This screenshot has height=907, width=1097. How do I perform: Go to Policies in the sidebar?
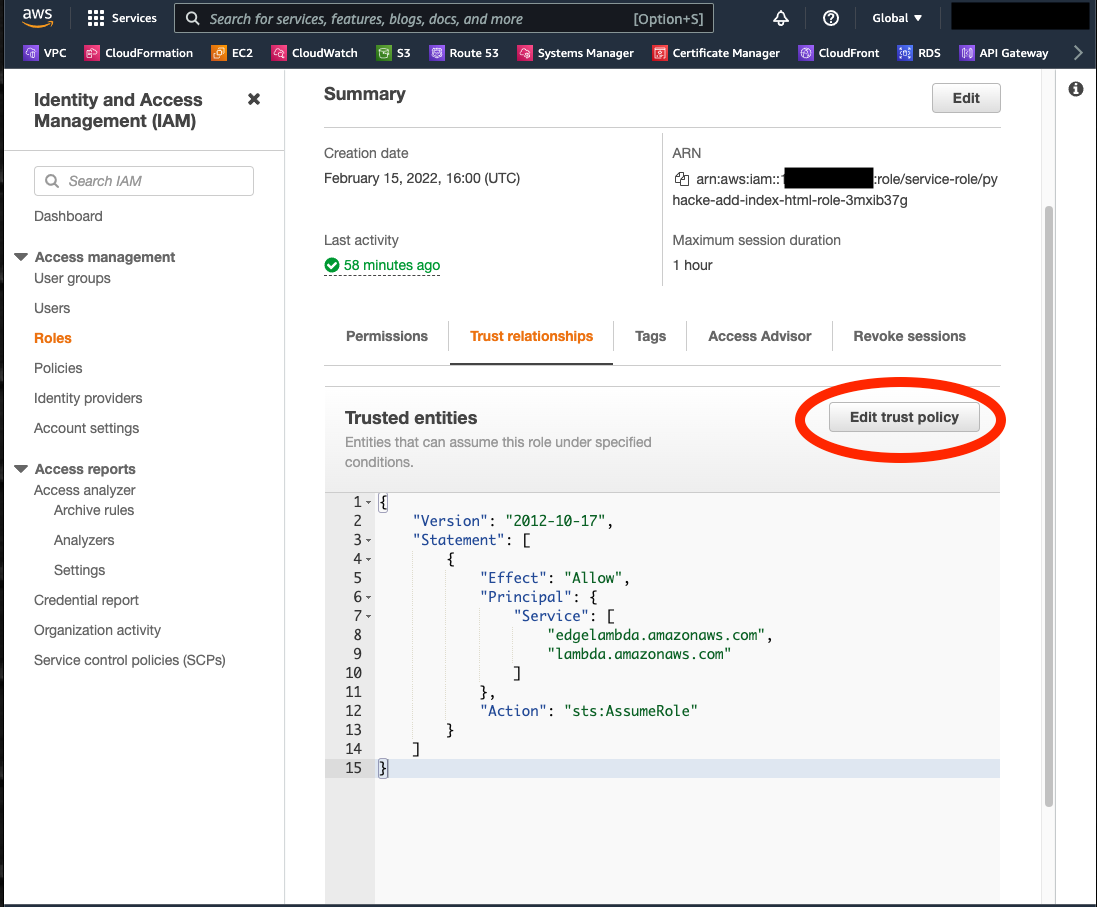tap(58, 368)
